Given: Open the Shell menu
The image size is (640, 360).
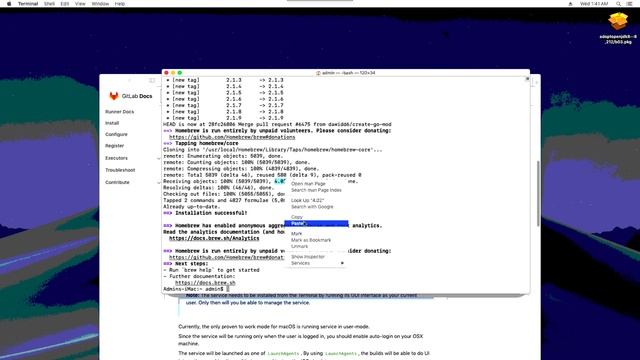Looking at the screenshot, I should tap(49, 4).
